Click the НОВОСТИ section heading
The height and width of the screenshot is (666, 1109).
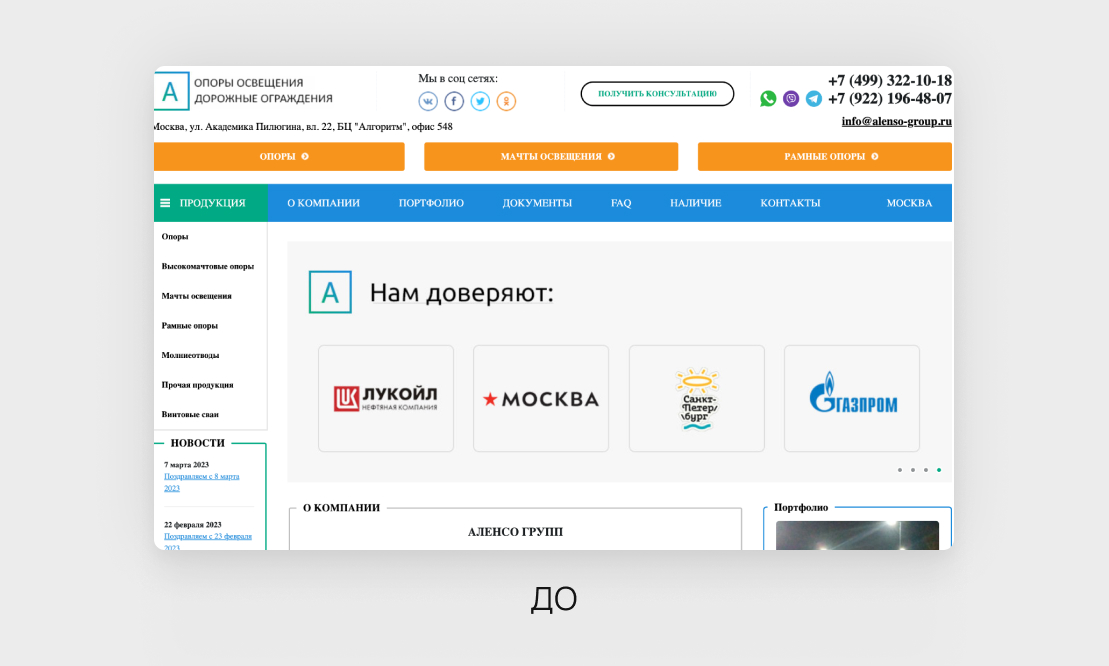197,443
